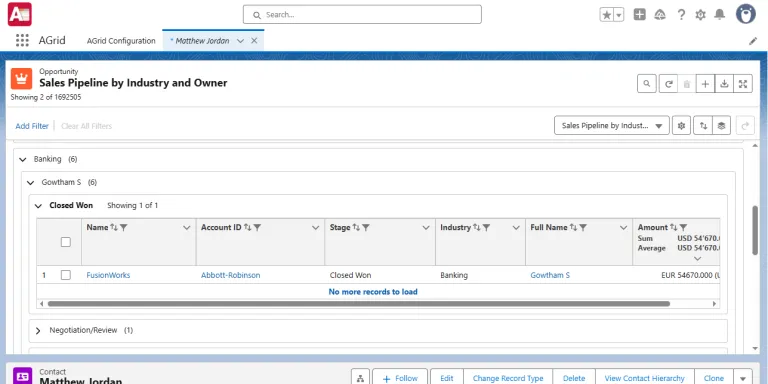Open the App Launcher grid icon
This screenshot has height=384, width=768.
[22, 41]
